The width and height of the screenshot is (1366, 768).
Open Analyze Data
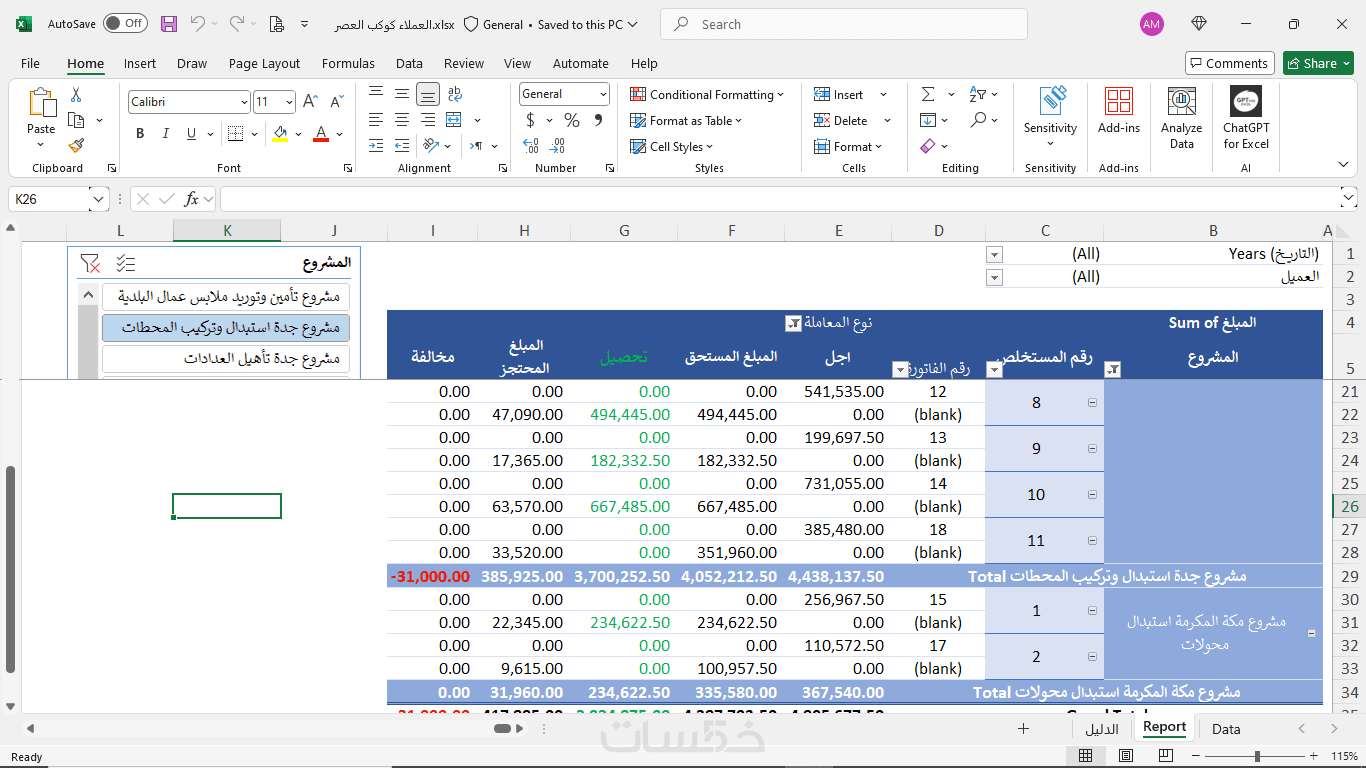[1181, 118]
